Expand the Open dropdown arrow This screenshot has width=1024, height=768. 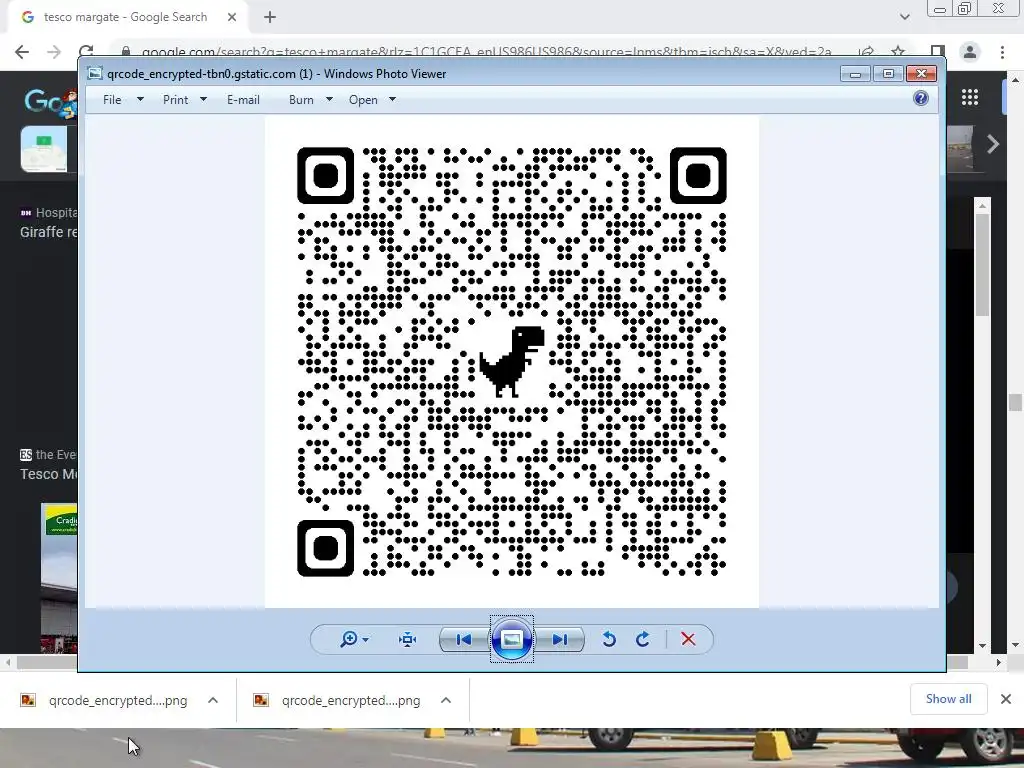(392, 99)
